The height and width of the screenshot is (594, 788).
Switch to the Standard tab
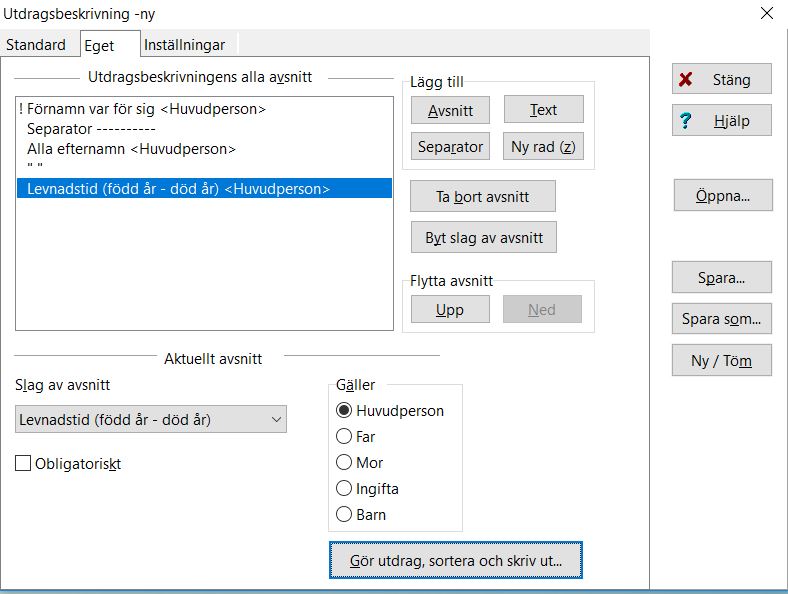pyautogui.click(x=36, y=45)
